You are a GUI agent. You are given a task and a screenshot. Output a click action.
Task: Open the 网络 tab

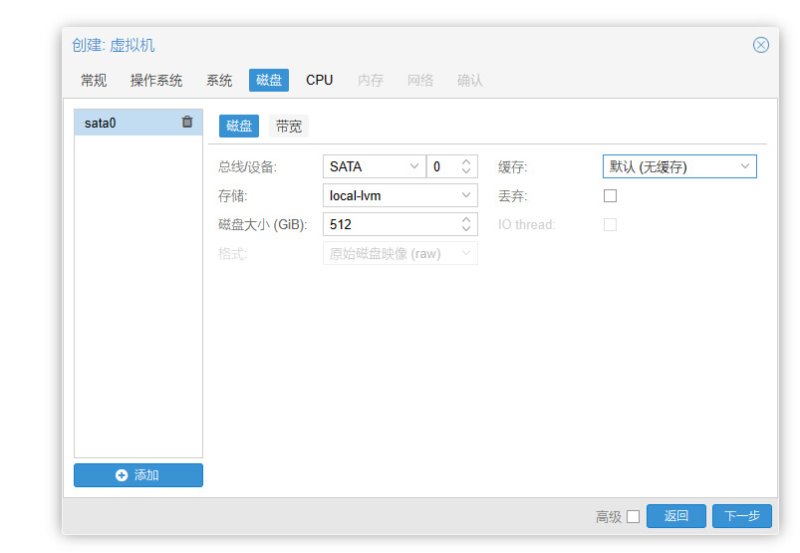[420, 80]
